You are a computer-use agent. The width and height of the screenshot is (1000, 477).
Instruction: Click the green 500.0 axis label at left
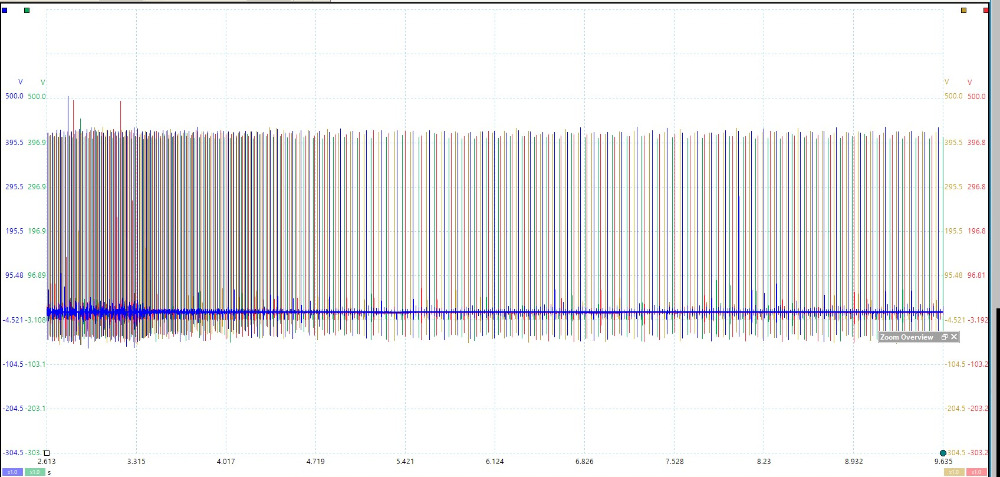pos(37,97)
